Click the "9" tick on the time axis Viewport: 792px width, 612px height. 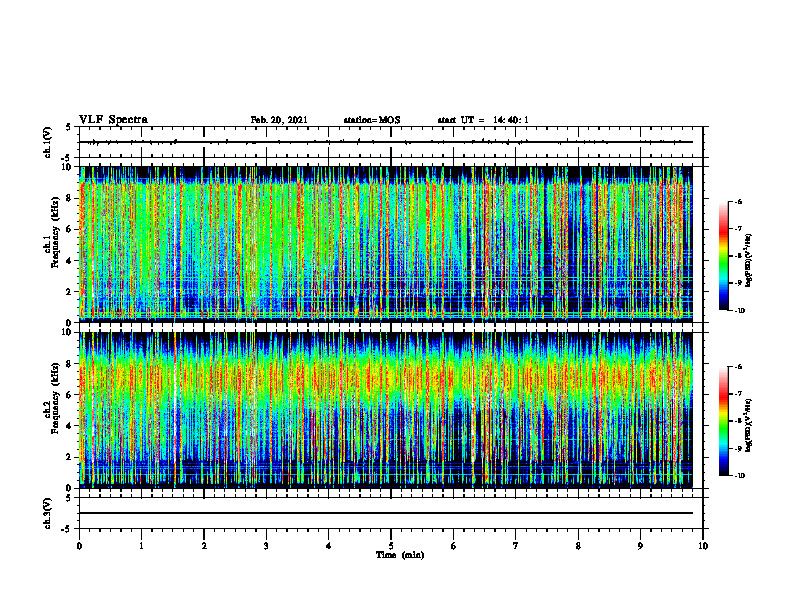[640, 546]
